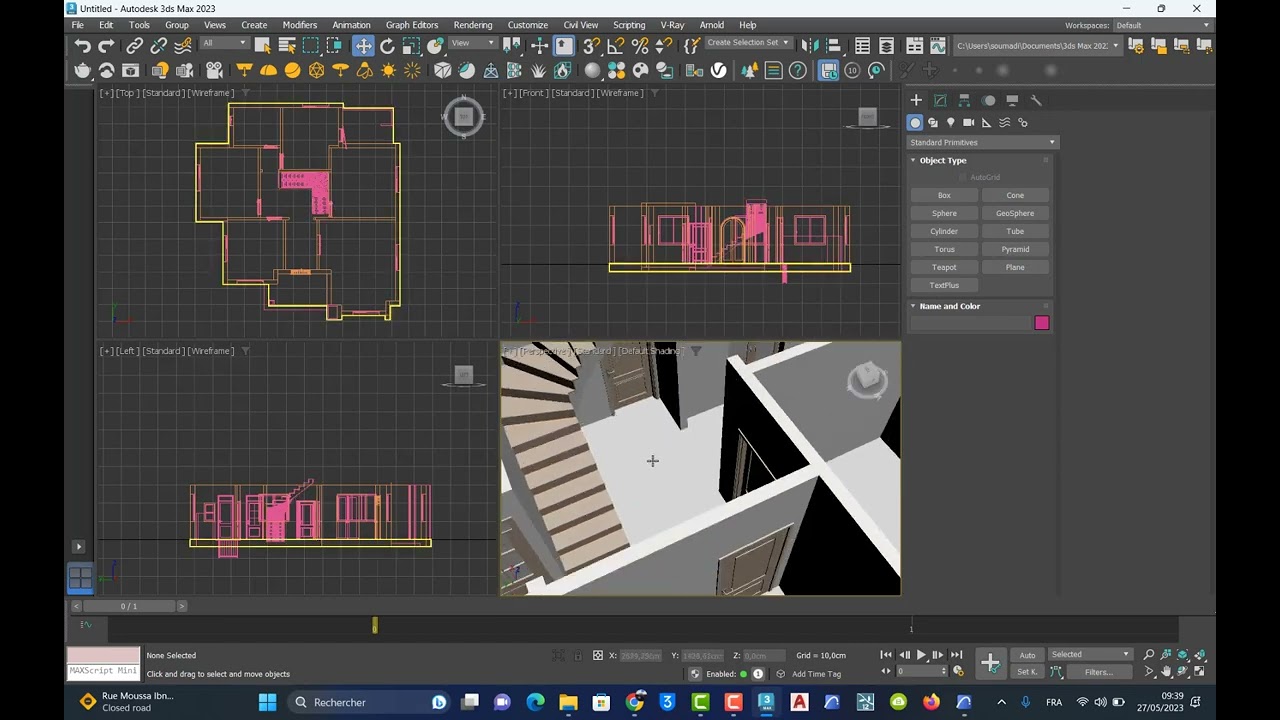Image resolution: width=1280 pixels, height=720 pixels.
Task: Open the Hierarchy panel tab icon
Action: (964, 100)
